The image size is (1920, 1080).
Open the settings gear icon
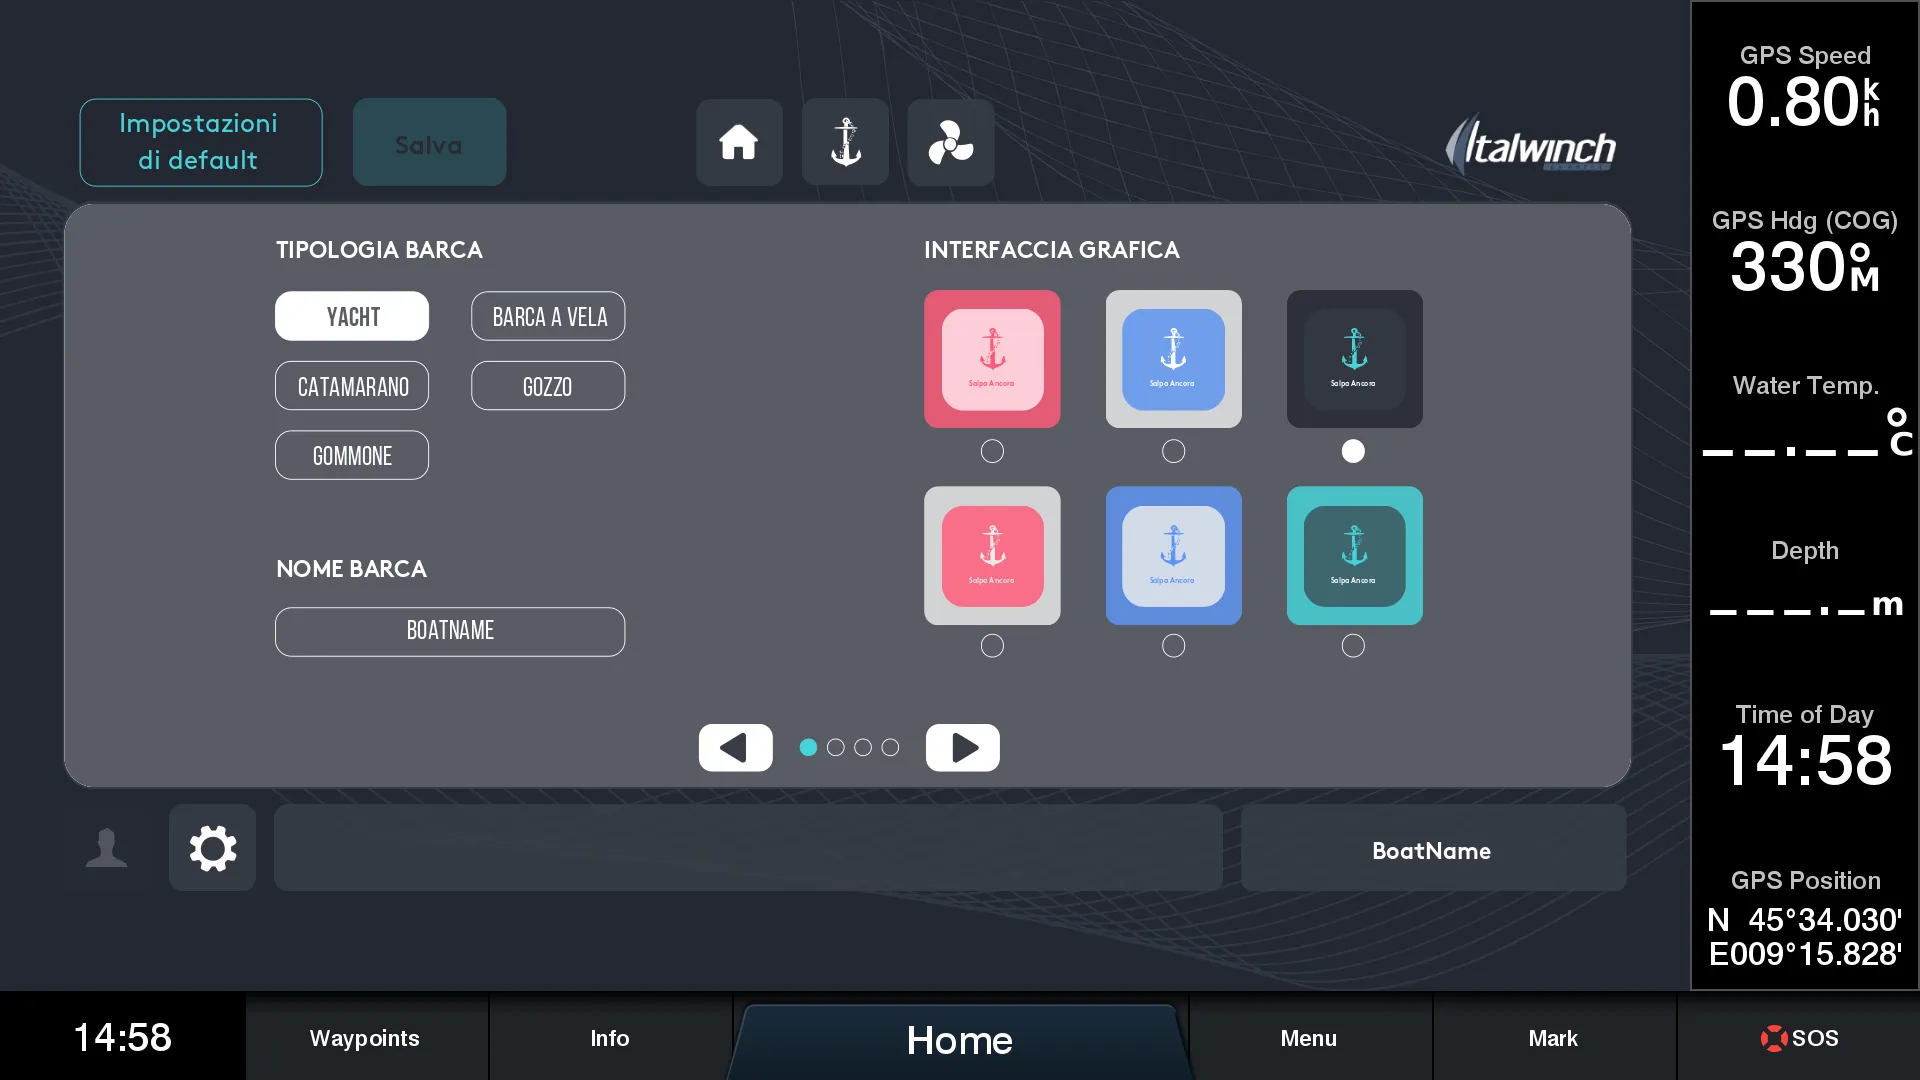[212, 848]
